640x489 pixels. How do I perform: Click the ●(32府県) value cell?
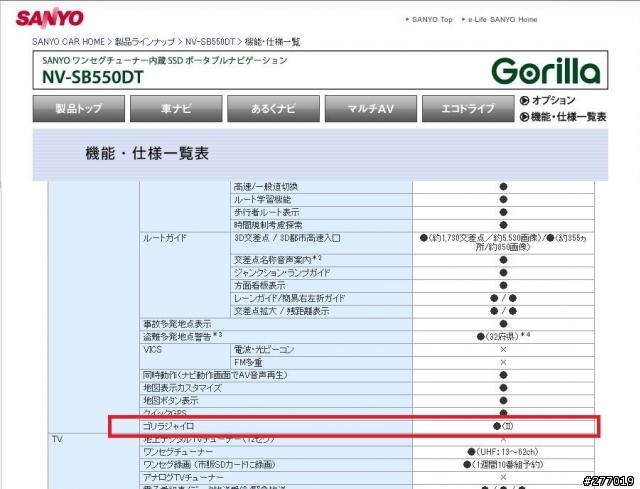point(503,337)
